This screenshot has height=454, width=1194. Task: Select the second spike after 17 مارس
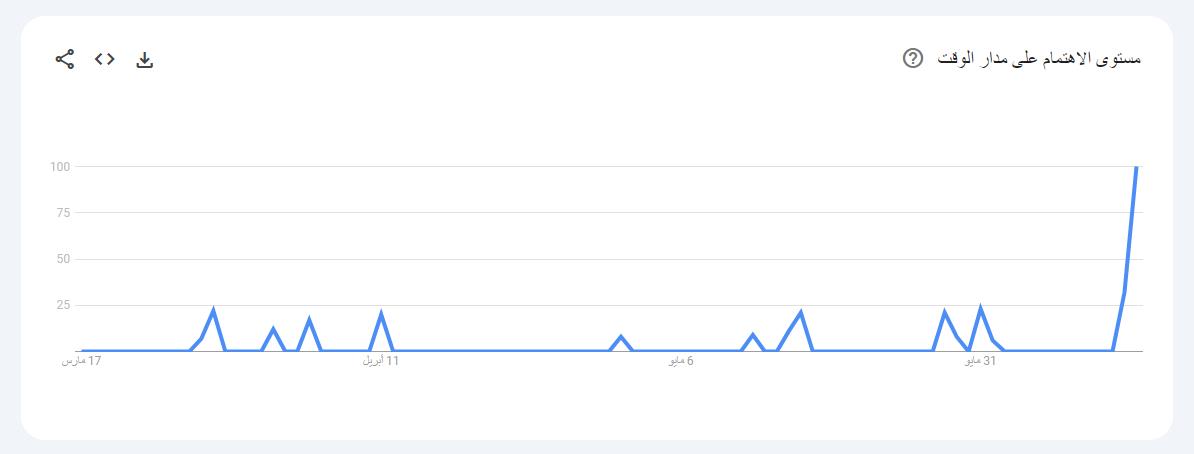coord(273,328)
